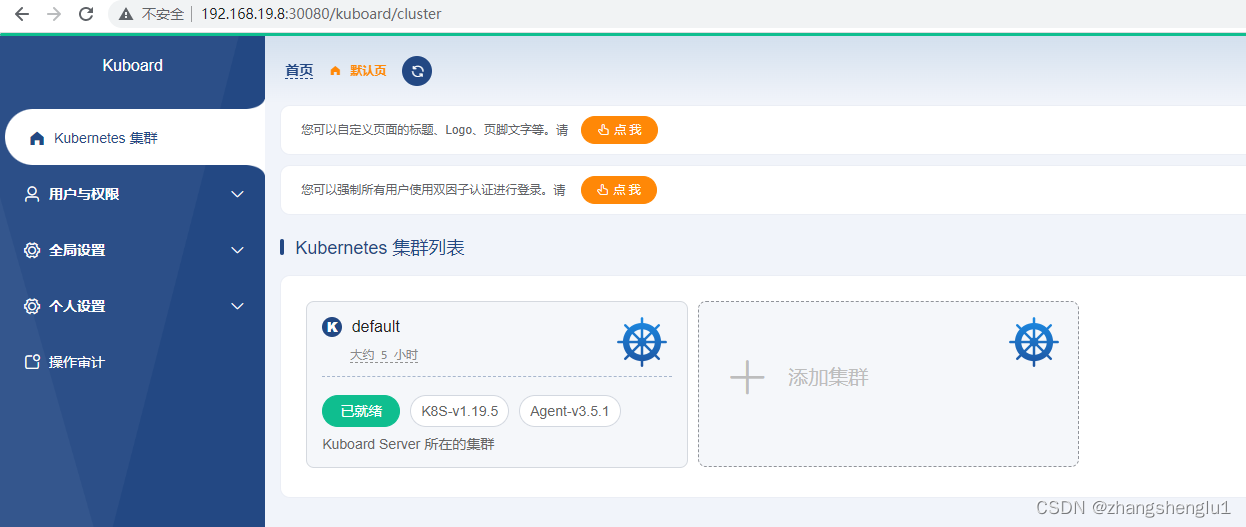This screenshot has height=527, width=1246.
Task: Click the round blue refresh button
Action: tap(417, 71)
